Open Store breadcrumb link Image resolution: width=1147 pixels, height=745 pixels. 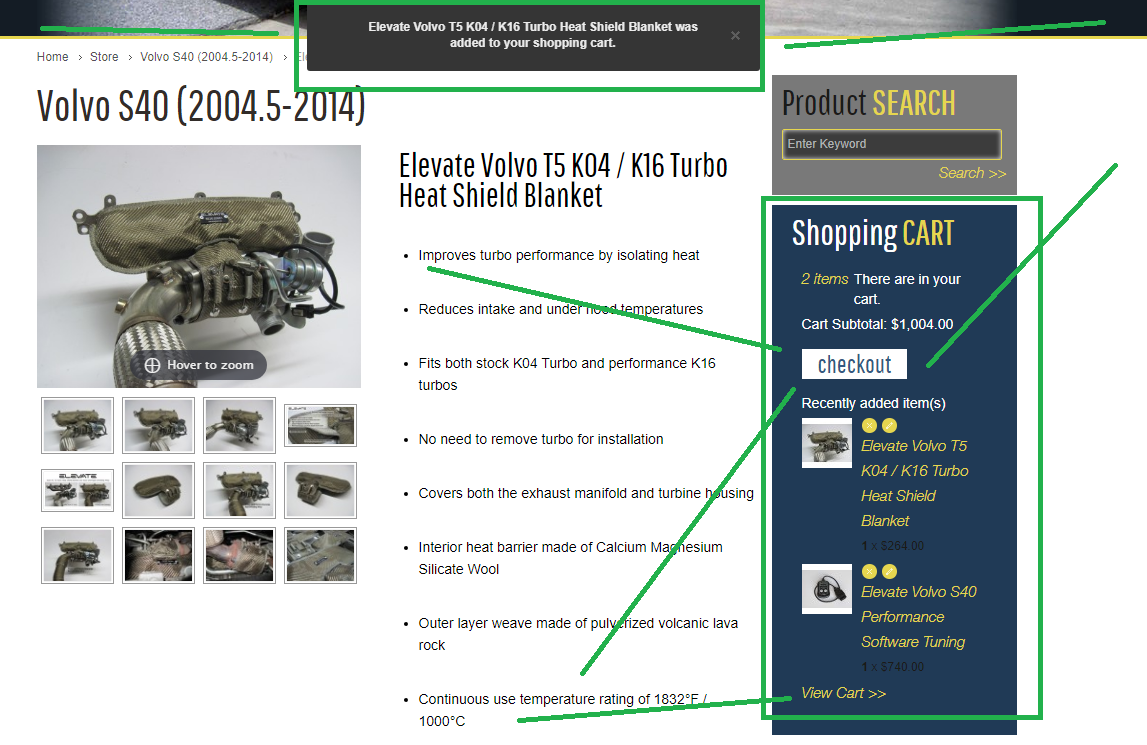pyautogui.click(x=104, y=57)
